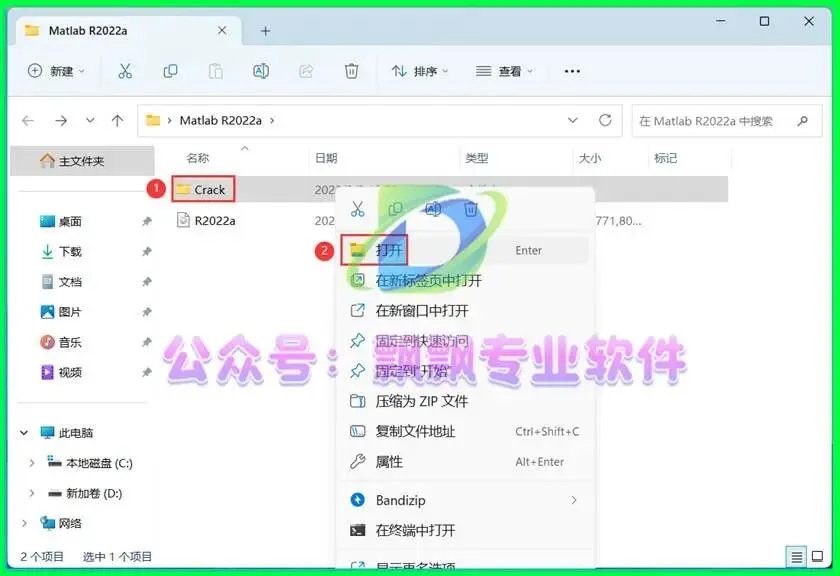Viewport: 840px width, 576px height.
Task: Open 主文件夹 in the sidebar
Action: (82, 161)
